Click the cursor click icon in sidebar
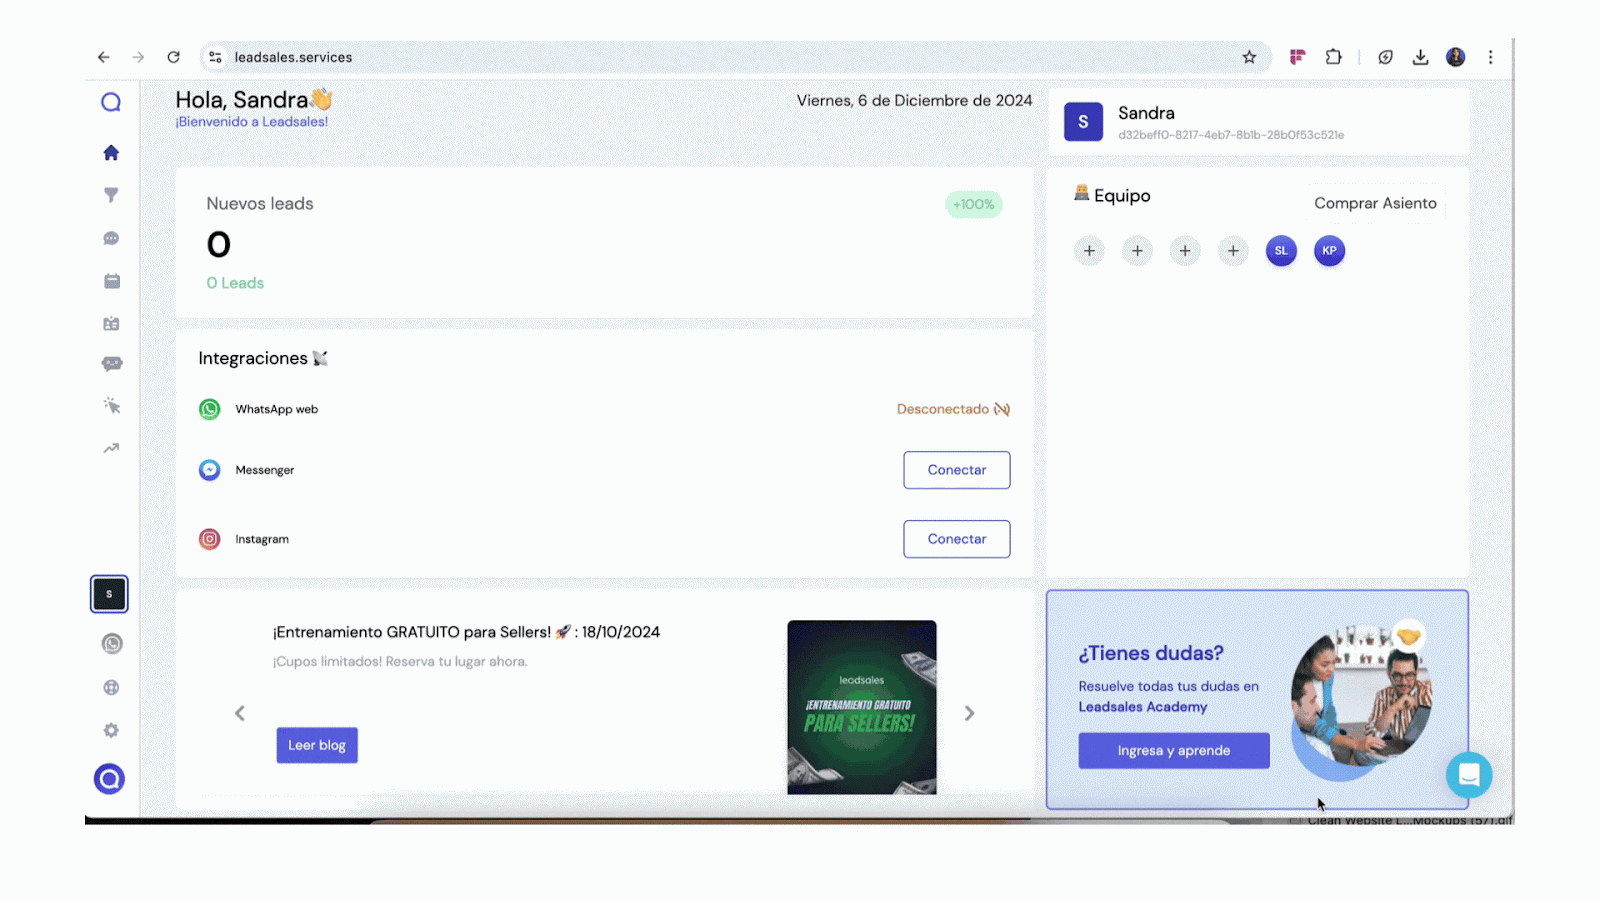The image size is (1600, 900). pyautogui.click(x=111, y=406)
